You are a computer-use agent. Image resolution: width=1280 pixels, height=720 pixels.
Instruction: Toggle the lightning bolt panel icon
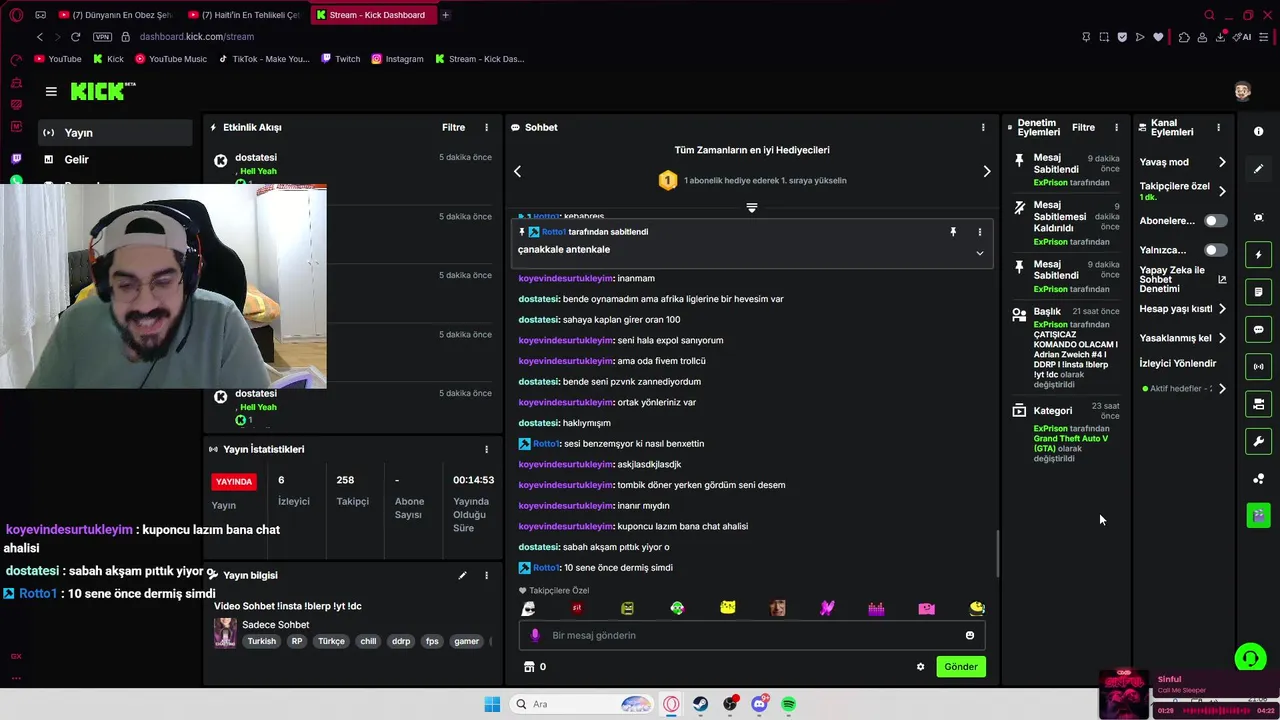pos(1258,255)
